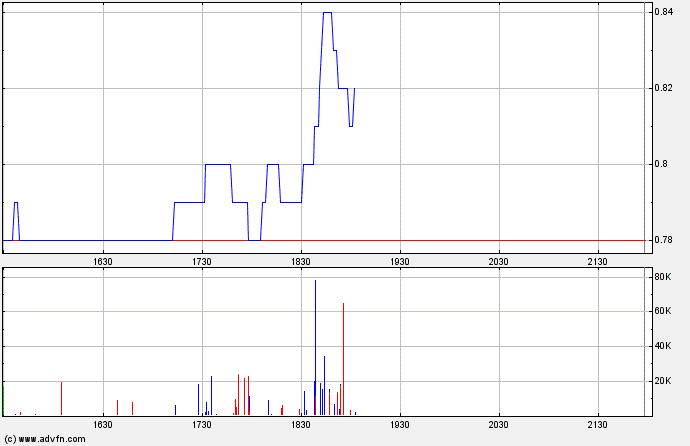Screen dimensions: 690x446
Task: Select 1730 on the price chart time axis
Action: pyautogui.click(x=202, y=260)
